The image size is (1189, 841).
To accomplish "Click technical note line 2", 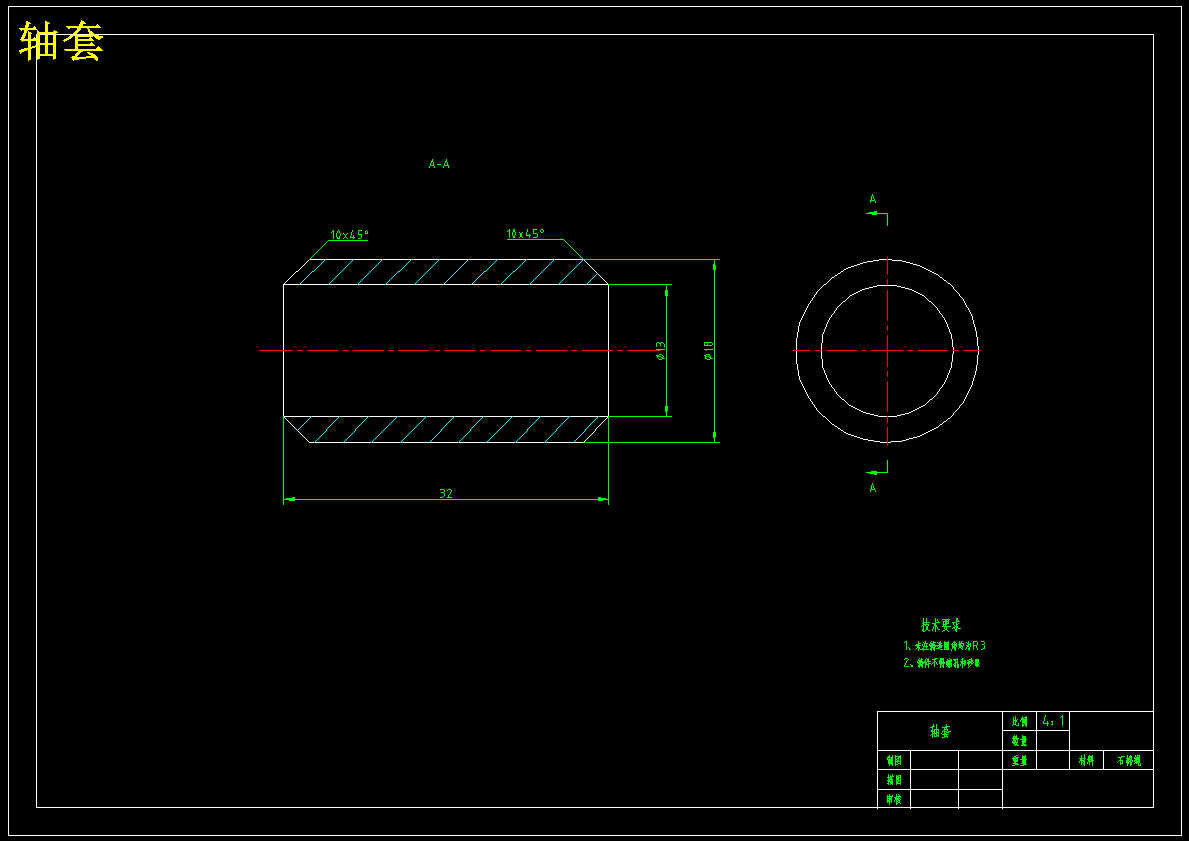I will (942, 663).
